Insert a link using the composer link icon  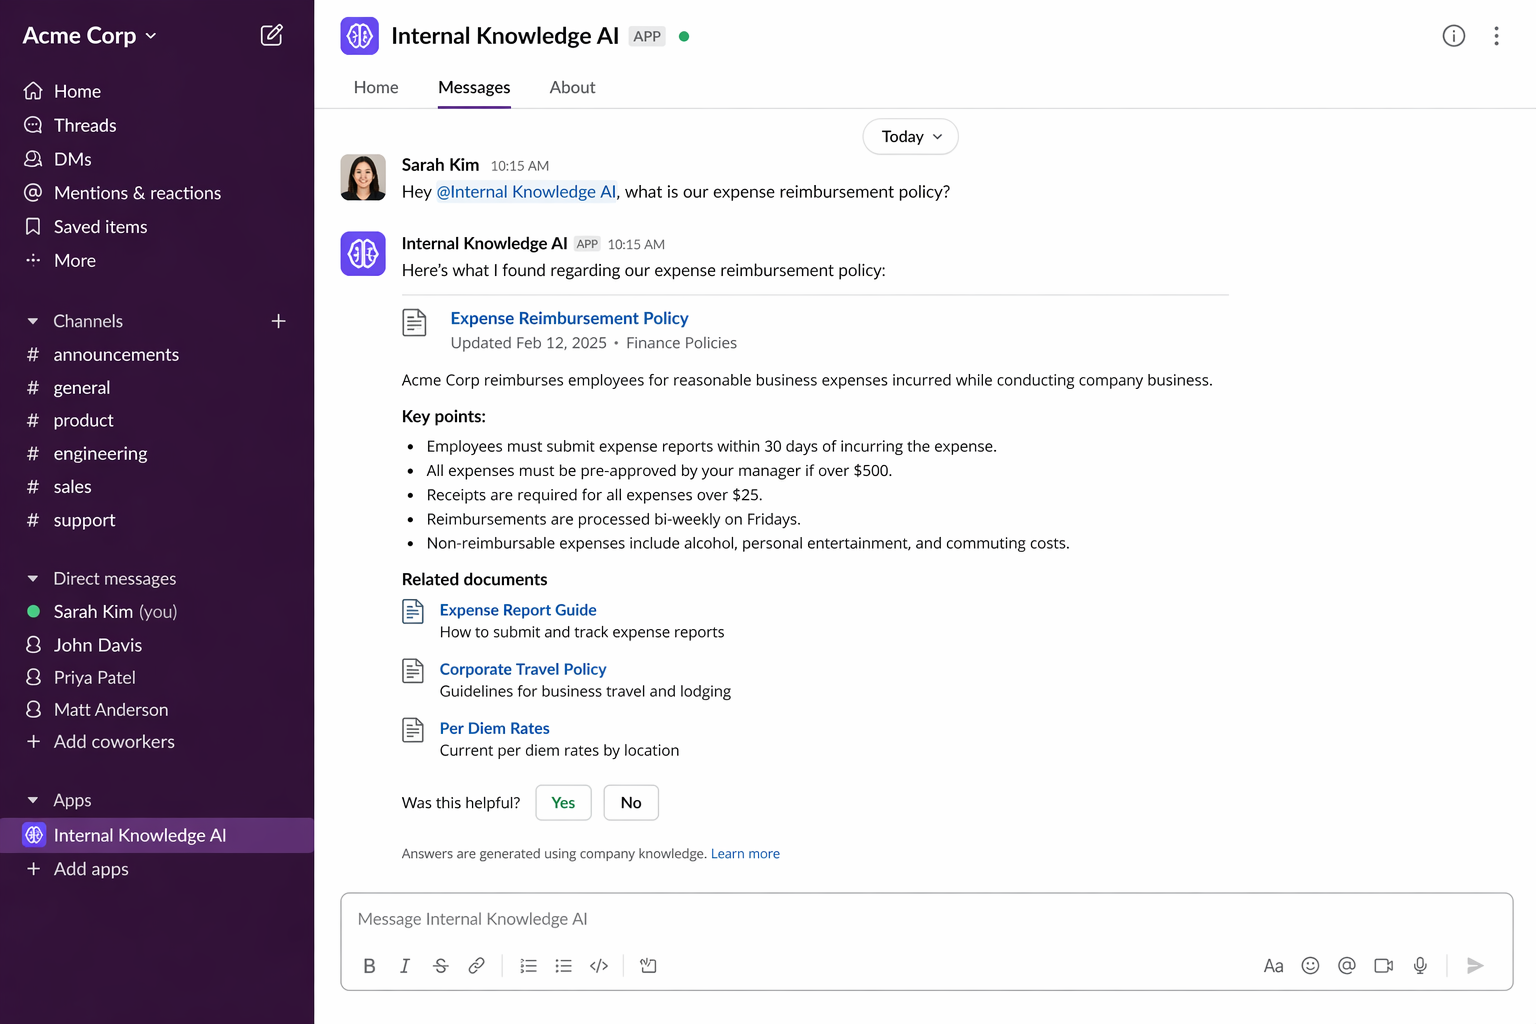tap(477, 965)
